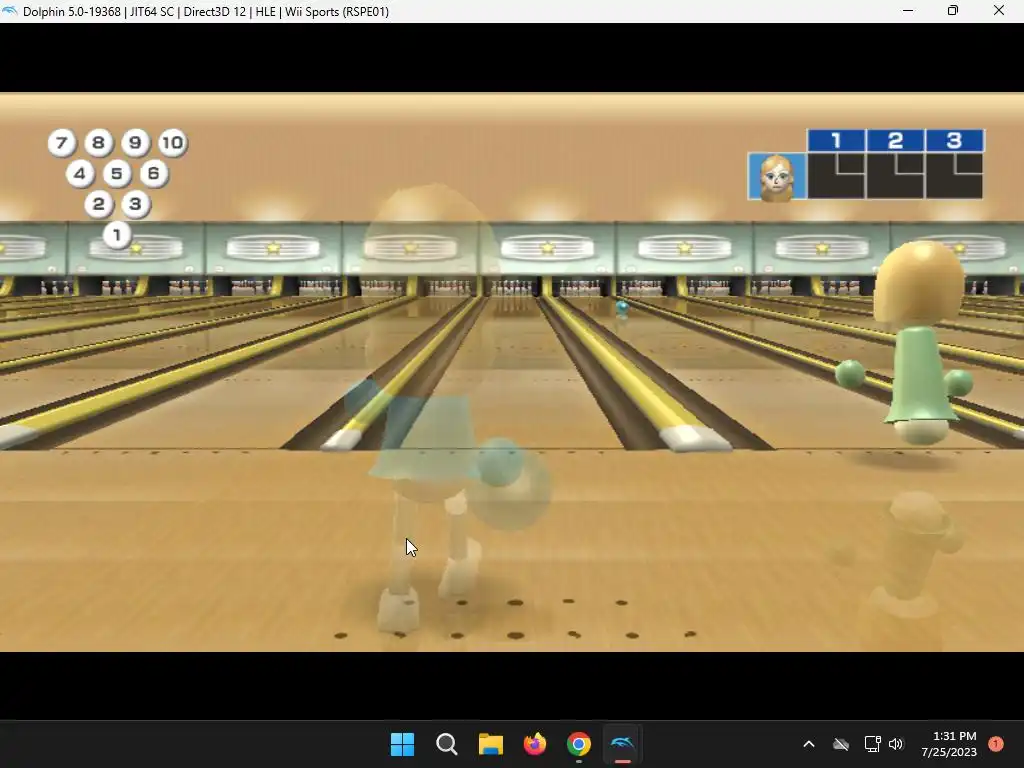This screenshot has width=1024, height=768.
Task: Open the volume control tray icon
Action: tap(896, 744)
